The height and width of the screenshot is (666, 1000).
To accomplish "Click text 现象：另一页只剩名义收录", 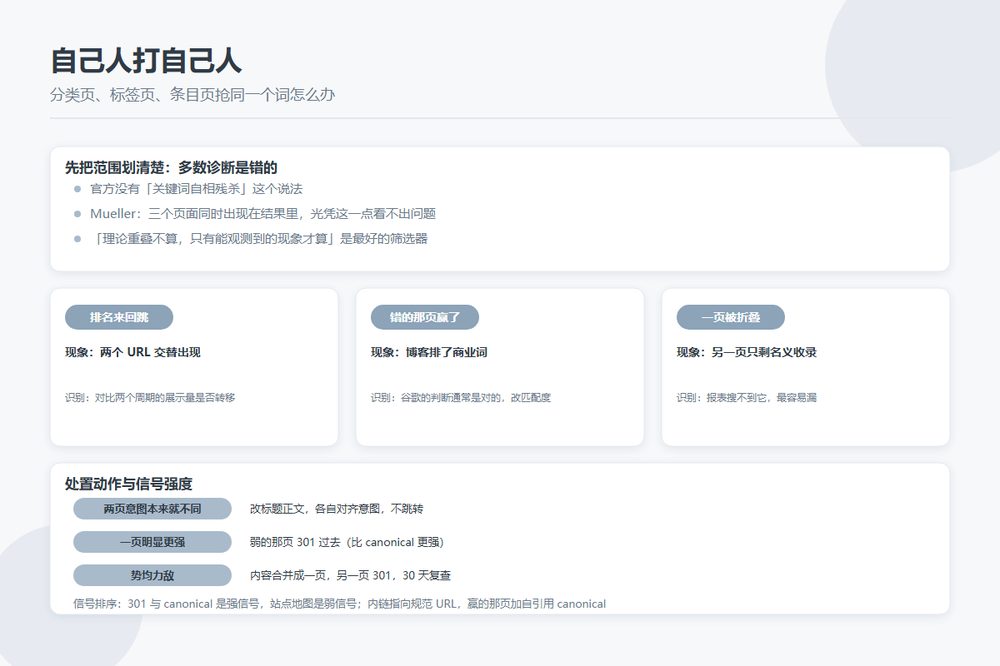I will [747, 352].
